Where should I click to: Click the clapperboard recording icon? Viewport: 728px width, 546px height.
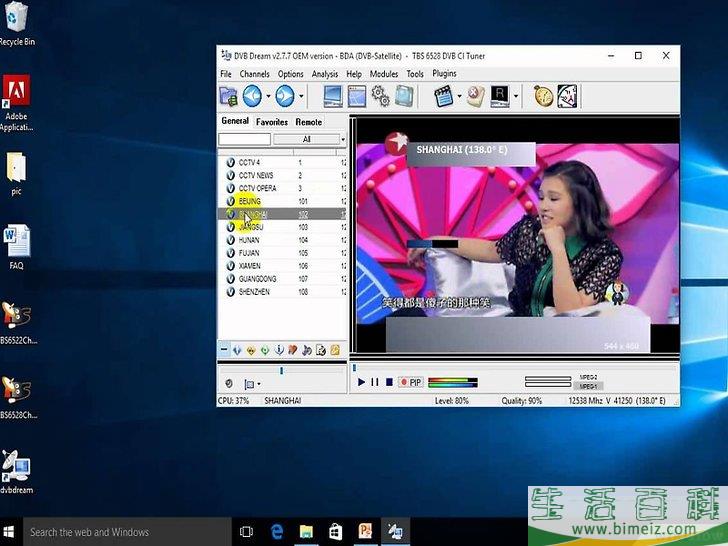point(444,96)
